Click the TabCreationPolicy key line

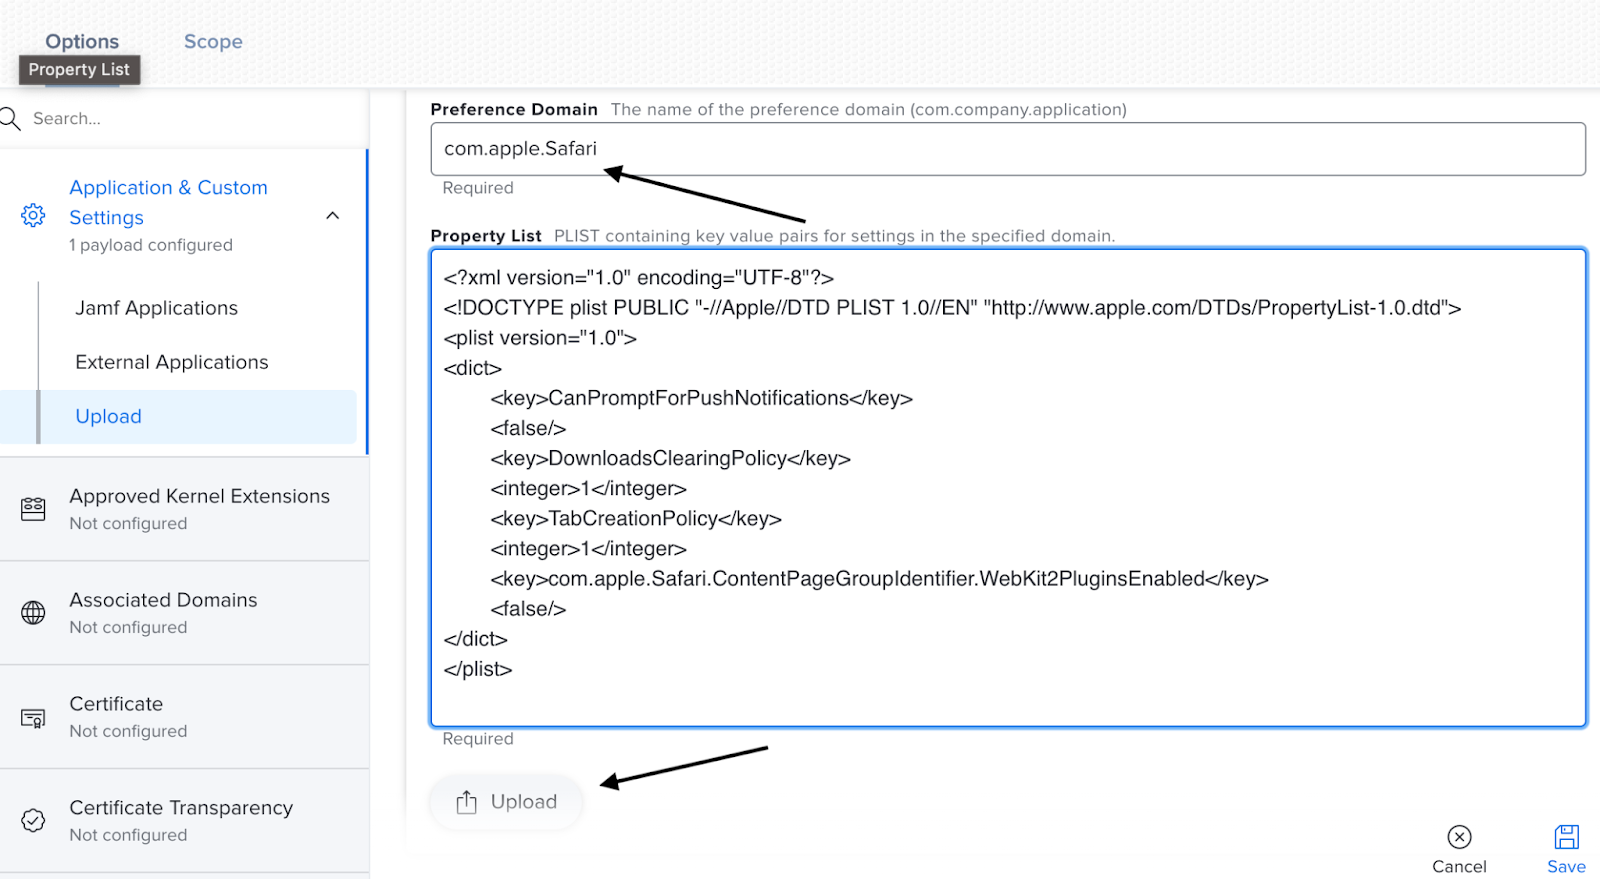pyautogui.click(x=636, y=518)
